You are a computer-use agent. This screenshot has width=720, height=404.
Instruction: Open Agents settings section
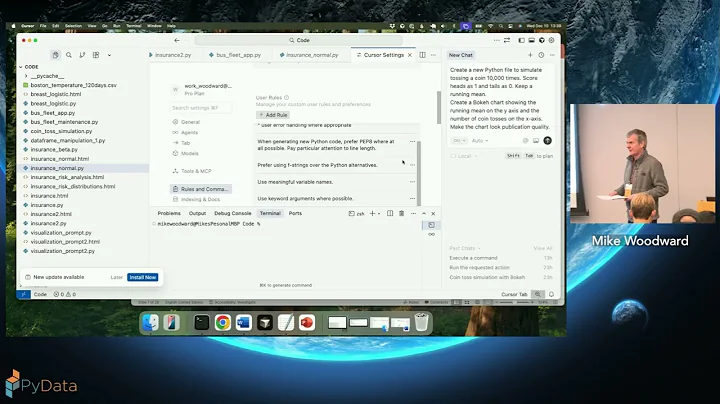tap(189, 133)
